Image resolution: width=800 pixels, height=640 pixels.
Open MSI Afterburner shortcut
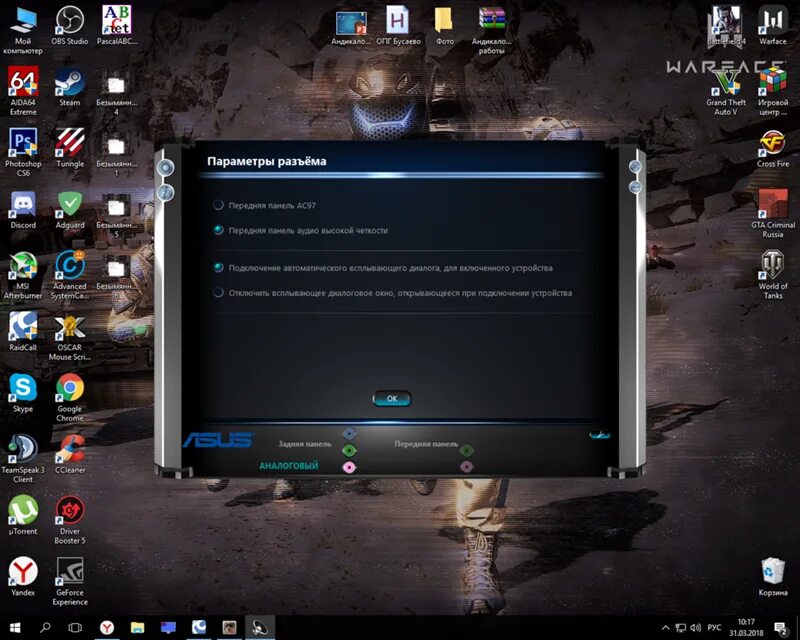pyautogui.click(x=23, y=275)
